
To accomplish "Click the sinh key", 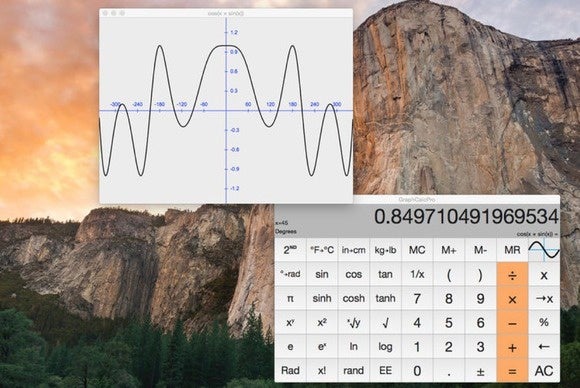I will tap(322, 298).
